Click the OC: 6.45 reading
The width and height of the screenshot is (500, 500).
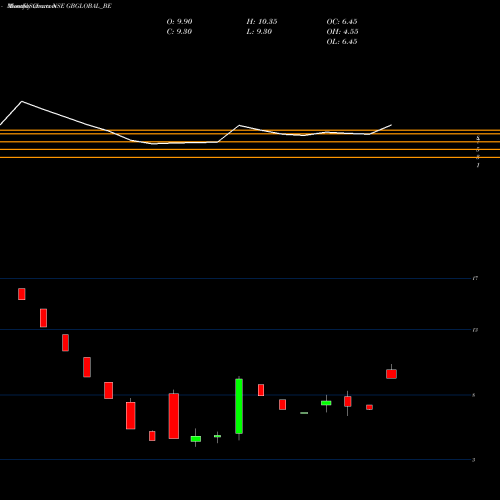point(342,22)
